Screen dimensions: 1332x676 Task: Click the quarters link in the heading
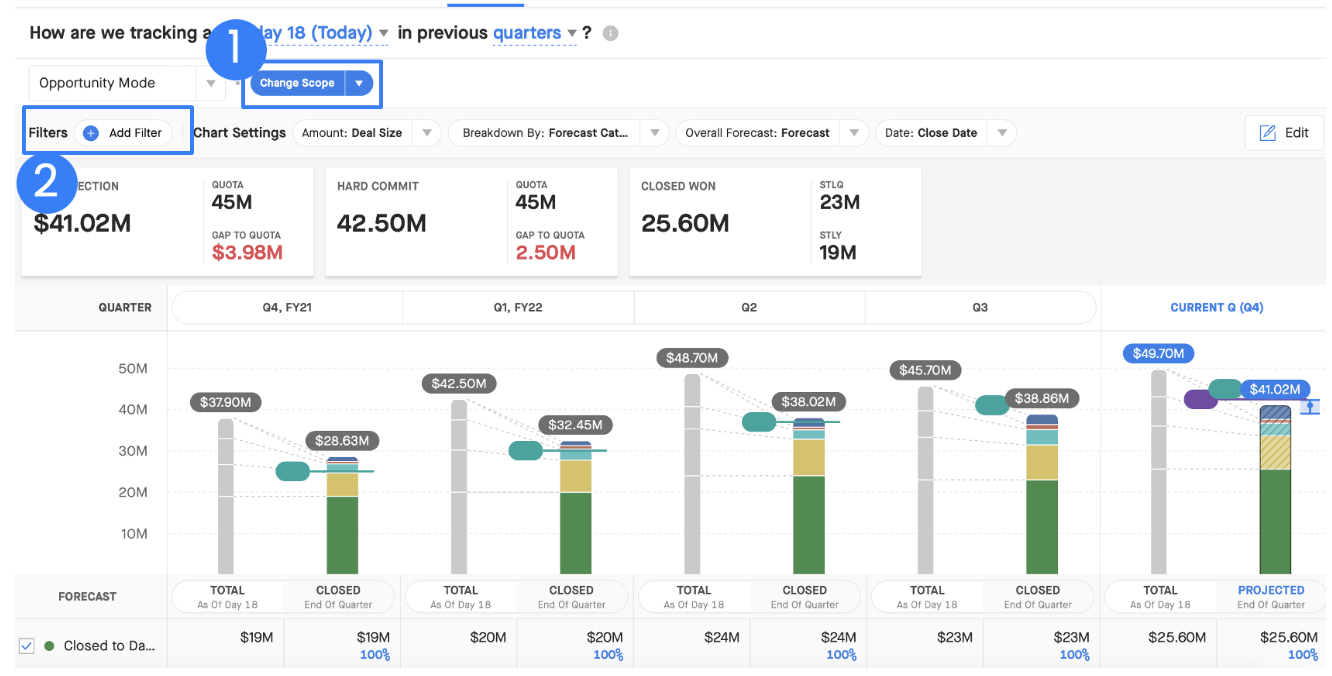[527, 33]
